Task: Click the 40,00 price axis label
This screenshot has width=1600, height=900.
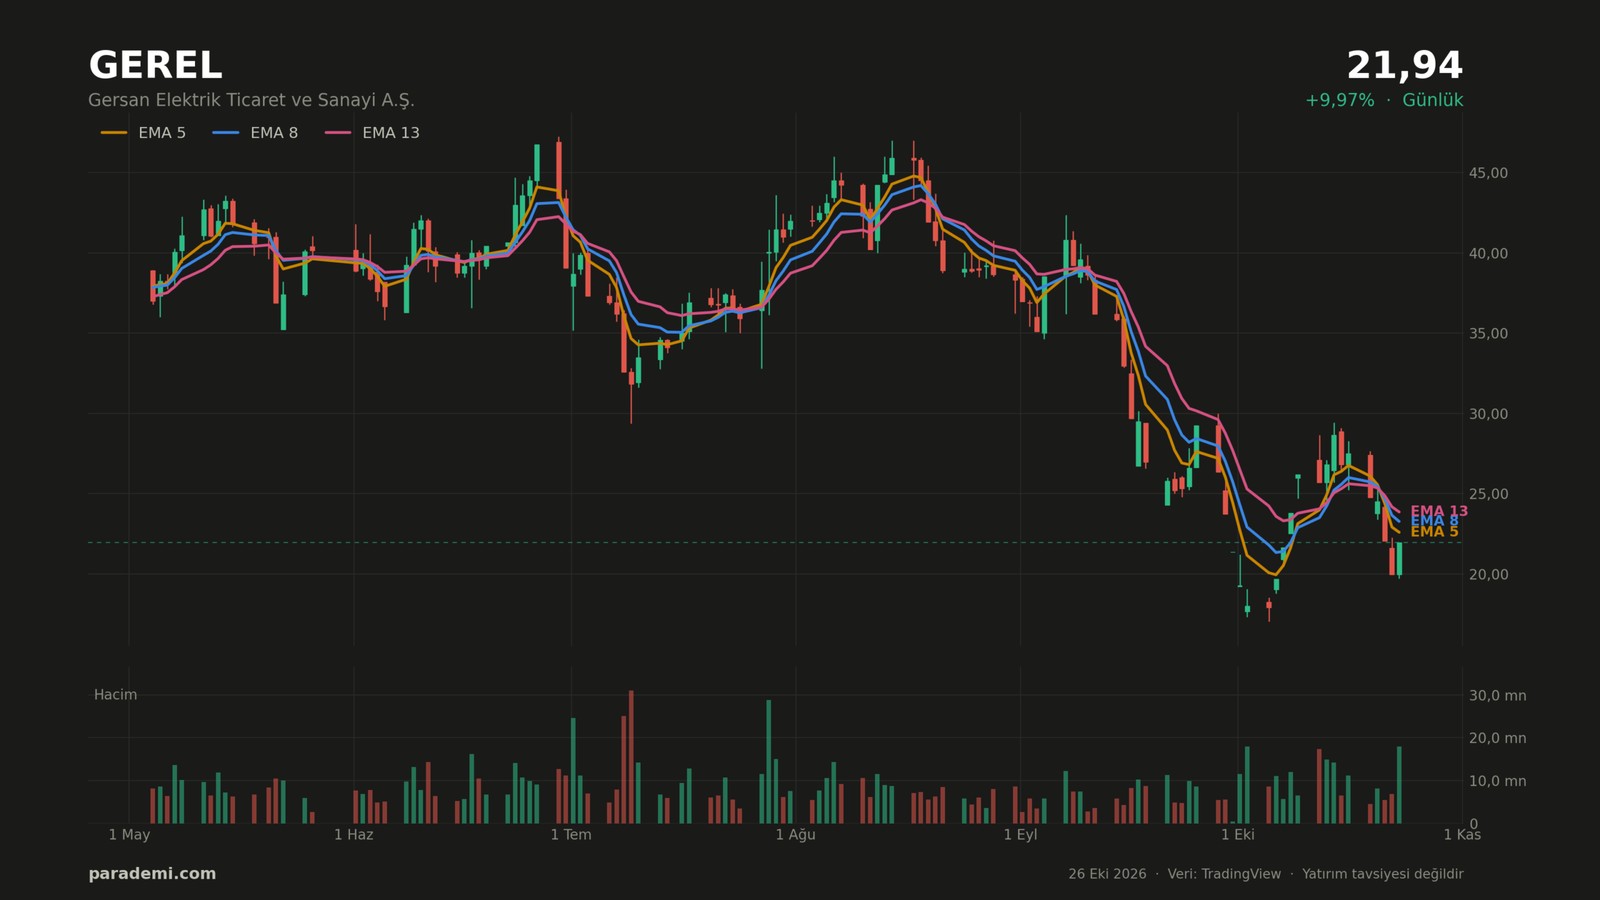Action: 1488,253
